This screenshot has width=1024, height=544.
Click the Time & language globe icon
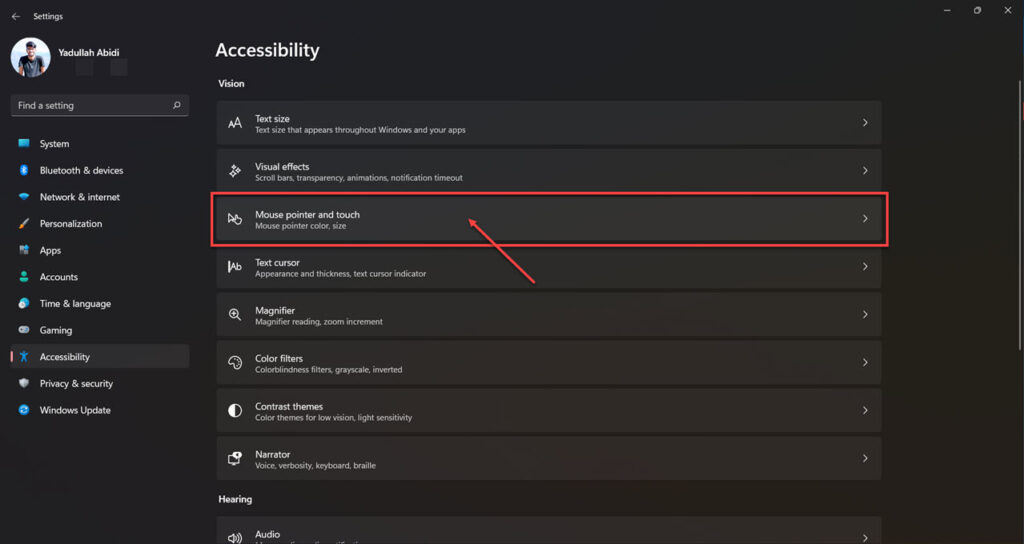point(24,304)
